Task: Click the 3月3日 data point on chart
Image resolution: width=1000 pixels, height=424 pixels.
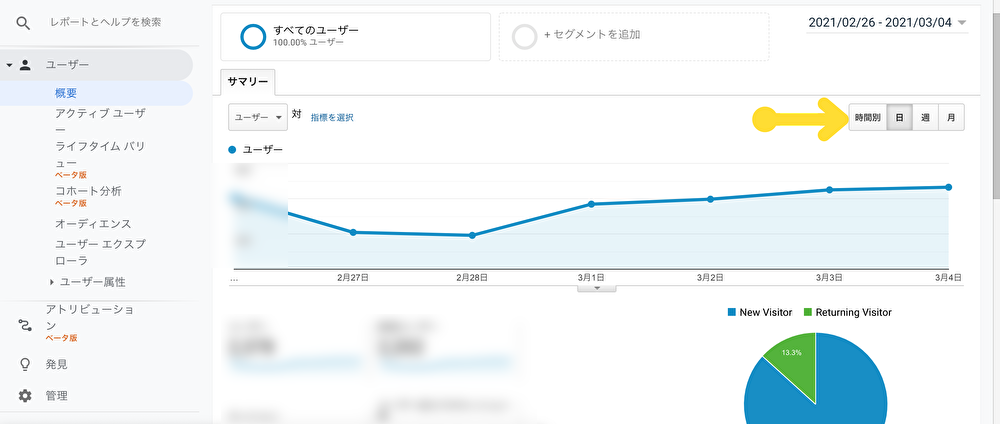Action: (x=830, y=190)
